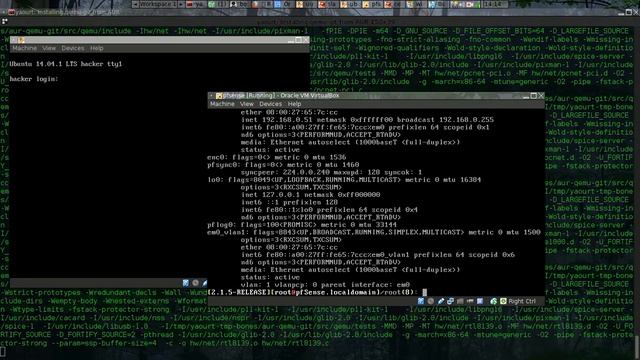Click 'Ubuntu 14.04.1 LTS hacker tty1' text
This screenshot has height=360, width=640.
click(66, 64)
